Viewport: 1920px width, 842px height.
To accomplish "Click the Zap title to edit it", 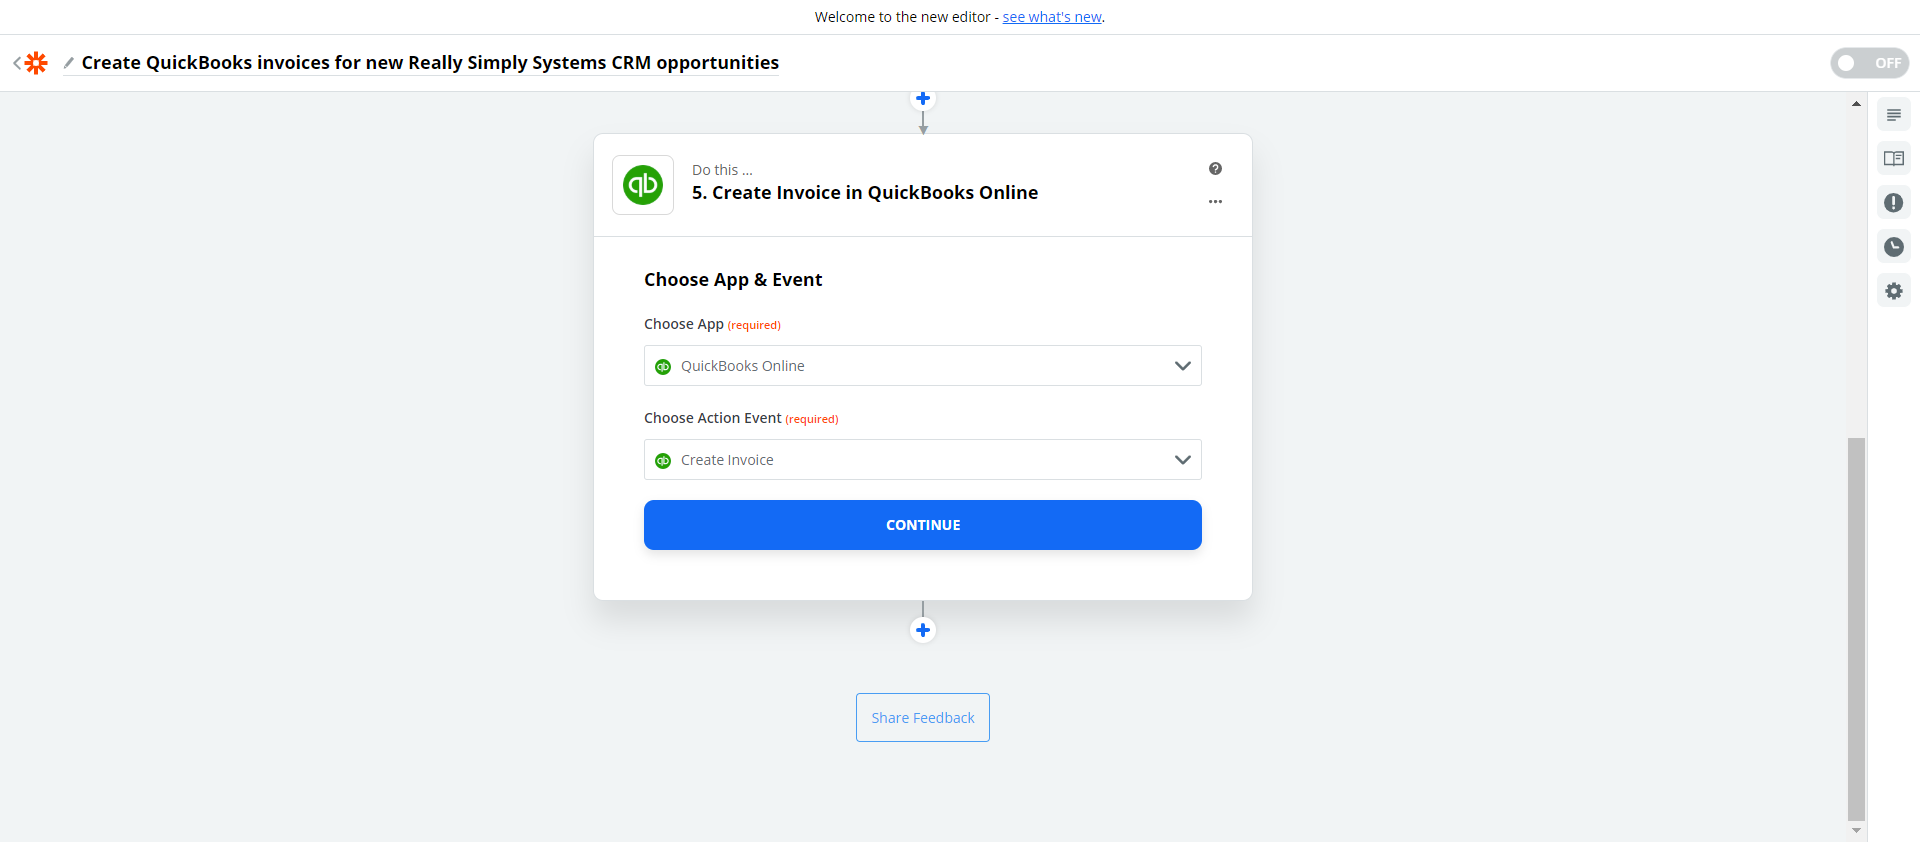I will point(430,62).
